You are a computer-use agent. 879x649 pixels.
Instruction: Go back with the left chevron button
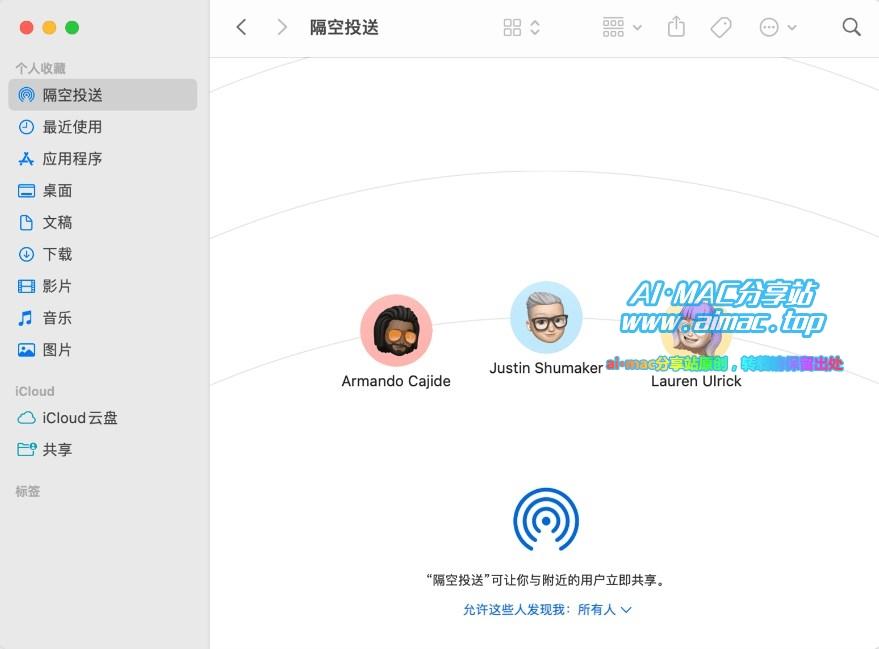(x=242, y=27)
